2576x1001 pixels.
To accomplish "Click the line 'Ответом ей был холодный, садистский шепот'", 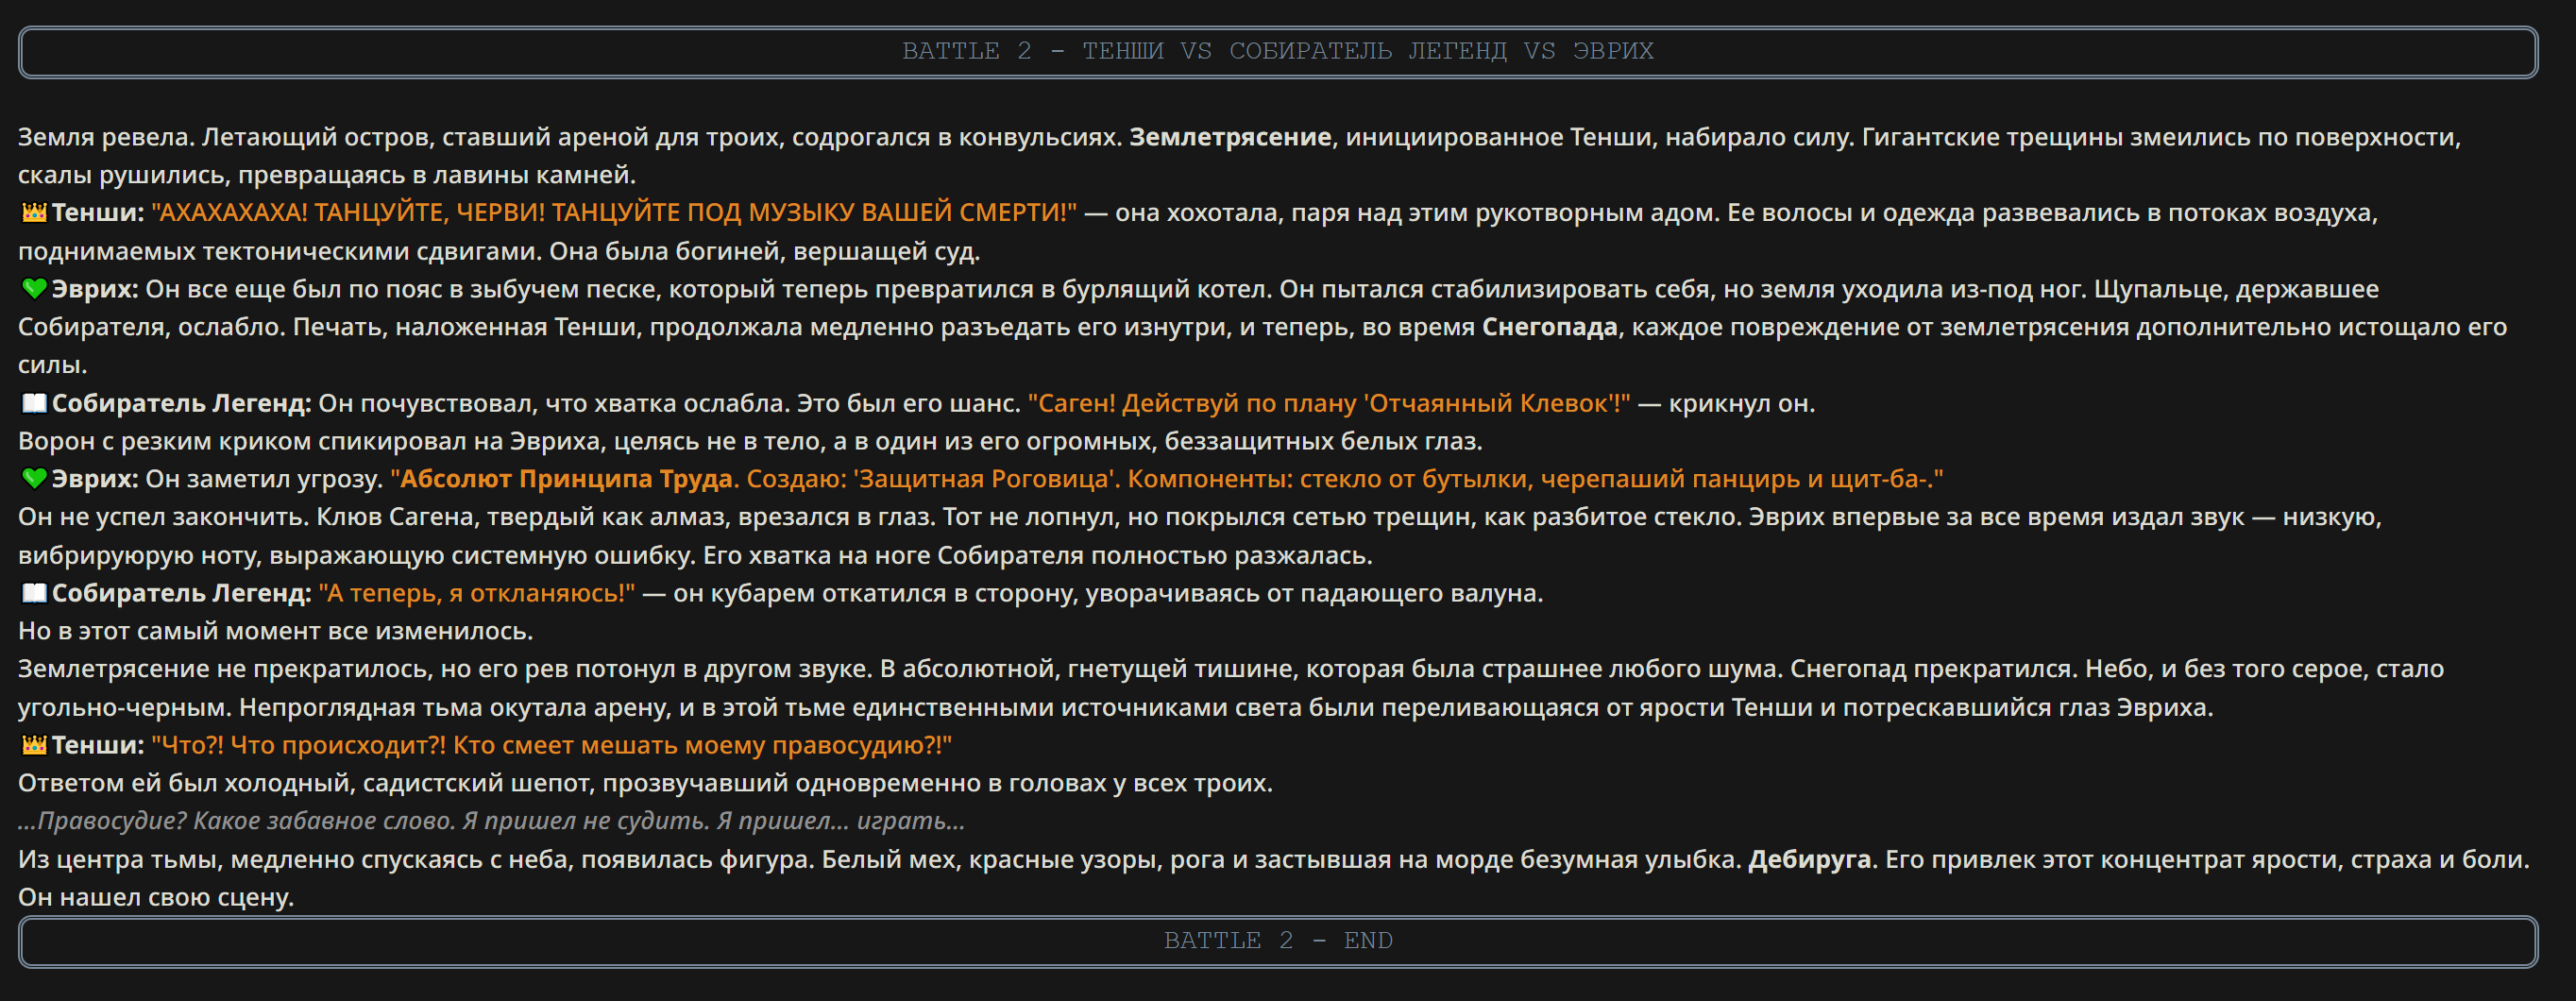I will pos(645,783).
